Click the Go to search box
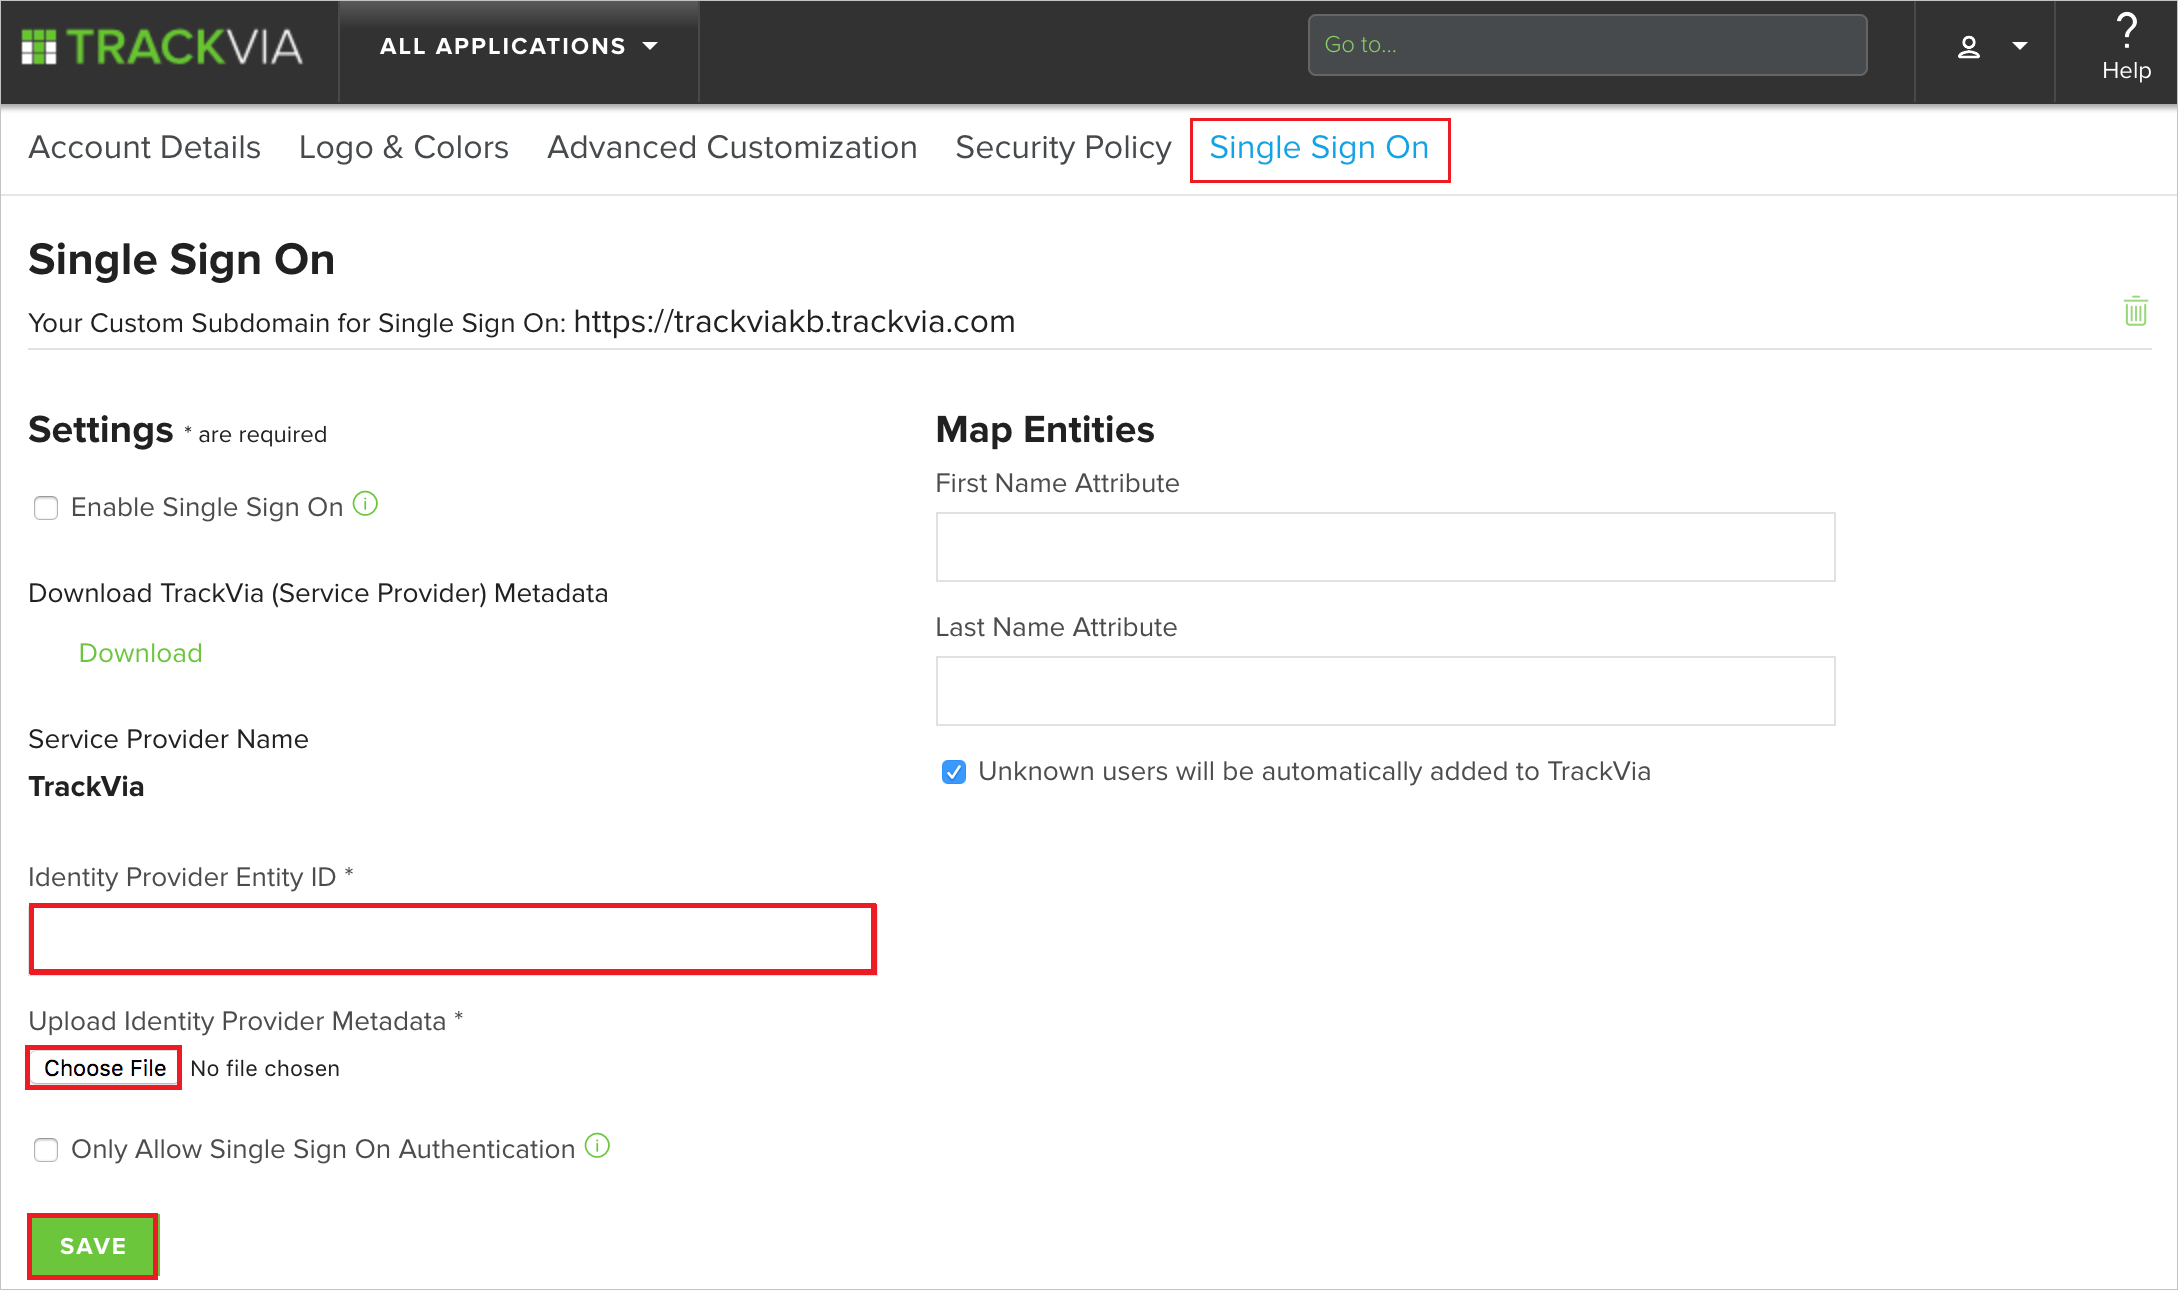Screen dimensions: 2178x1290 (1586, 44)
